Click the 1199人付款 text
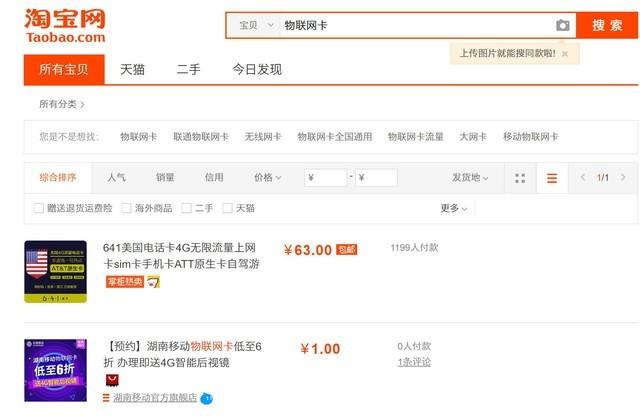Viewport: 640px width, 420px height. pyautogui.click(x=414, y=247)
